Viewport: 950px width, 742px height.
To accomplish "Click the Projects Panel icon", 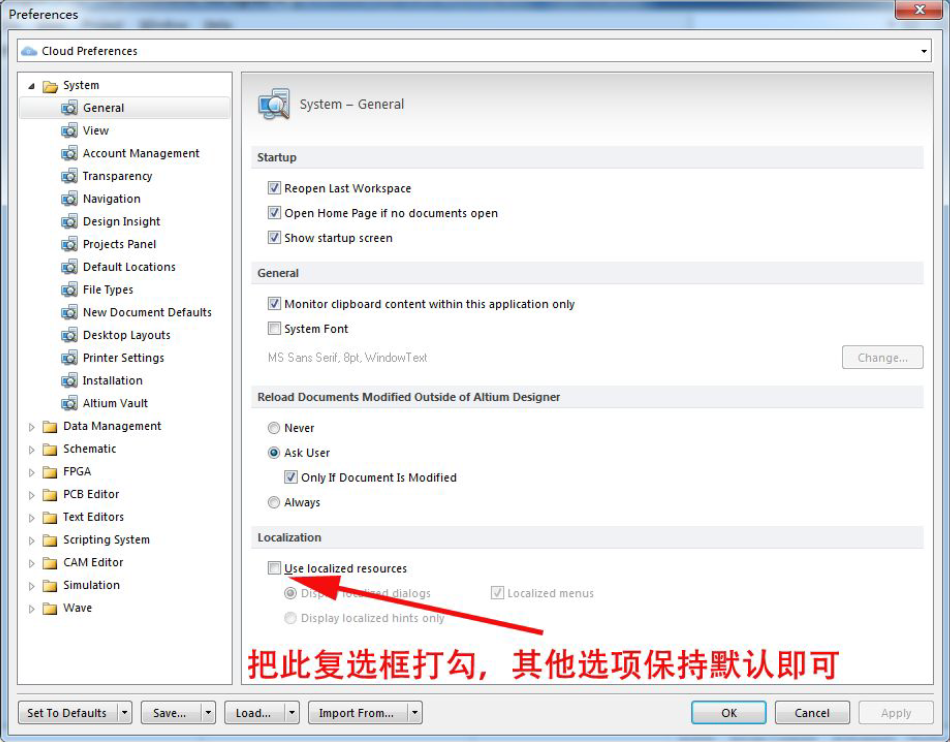I will pos(69,244).
